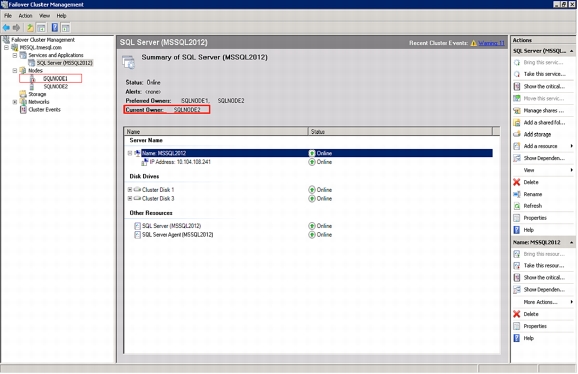The image size is (578, 374).
Task: Click Delete under Name: MSSQL2012 actions
Action: click(531, 314)
